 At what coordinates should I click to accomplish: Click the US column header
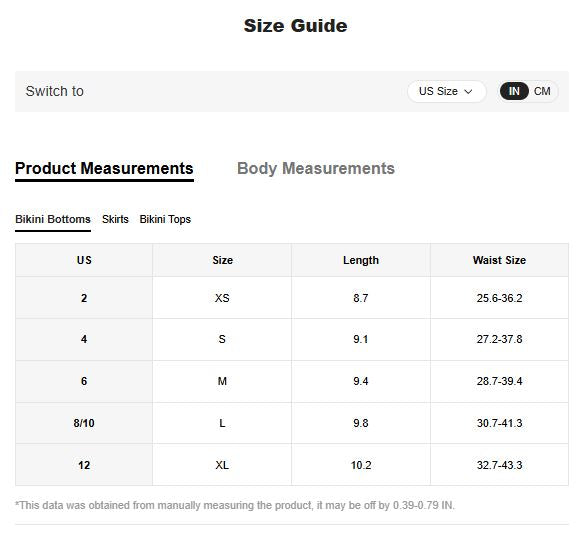(84, 260)
